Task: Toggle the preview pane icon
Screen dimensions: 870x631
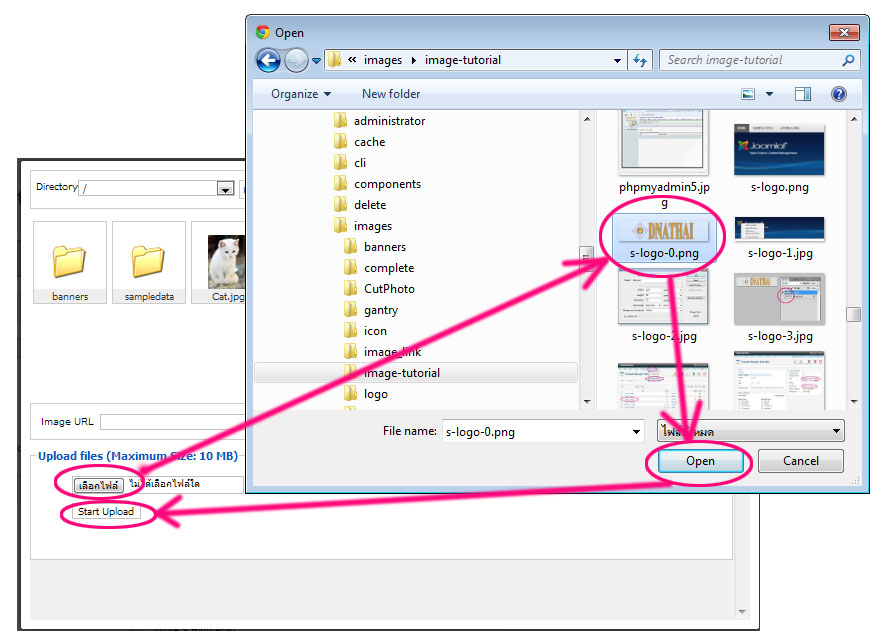Action: pos(802,94)
